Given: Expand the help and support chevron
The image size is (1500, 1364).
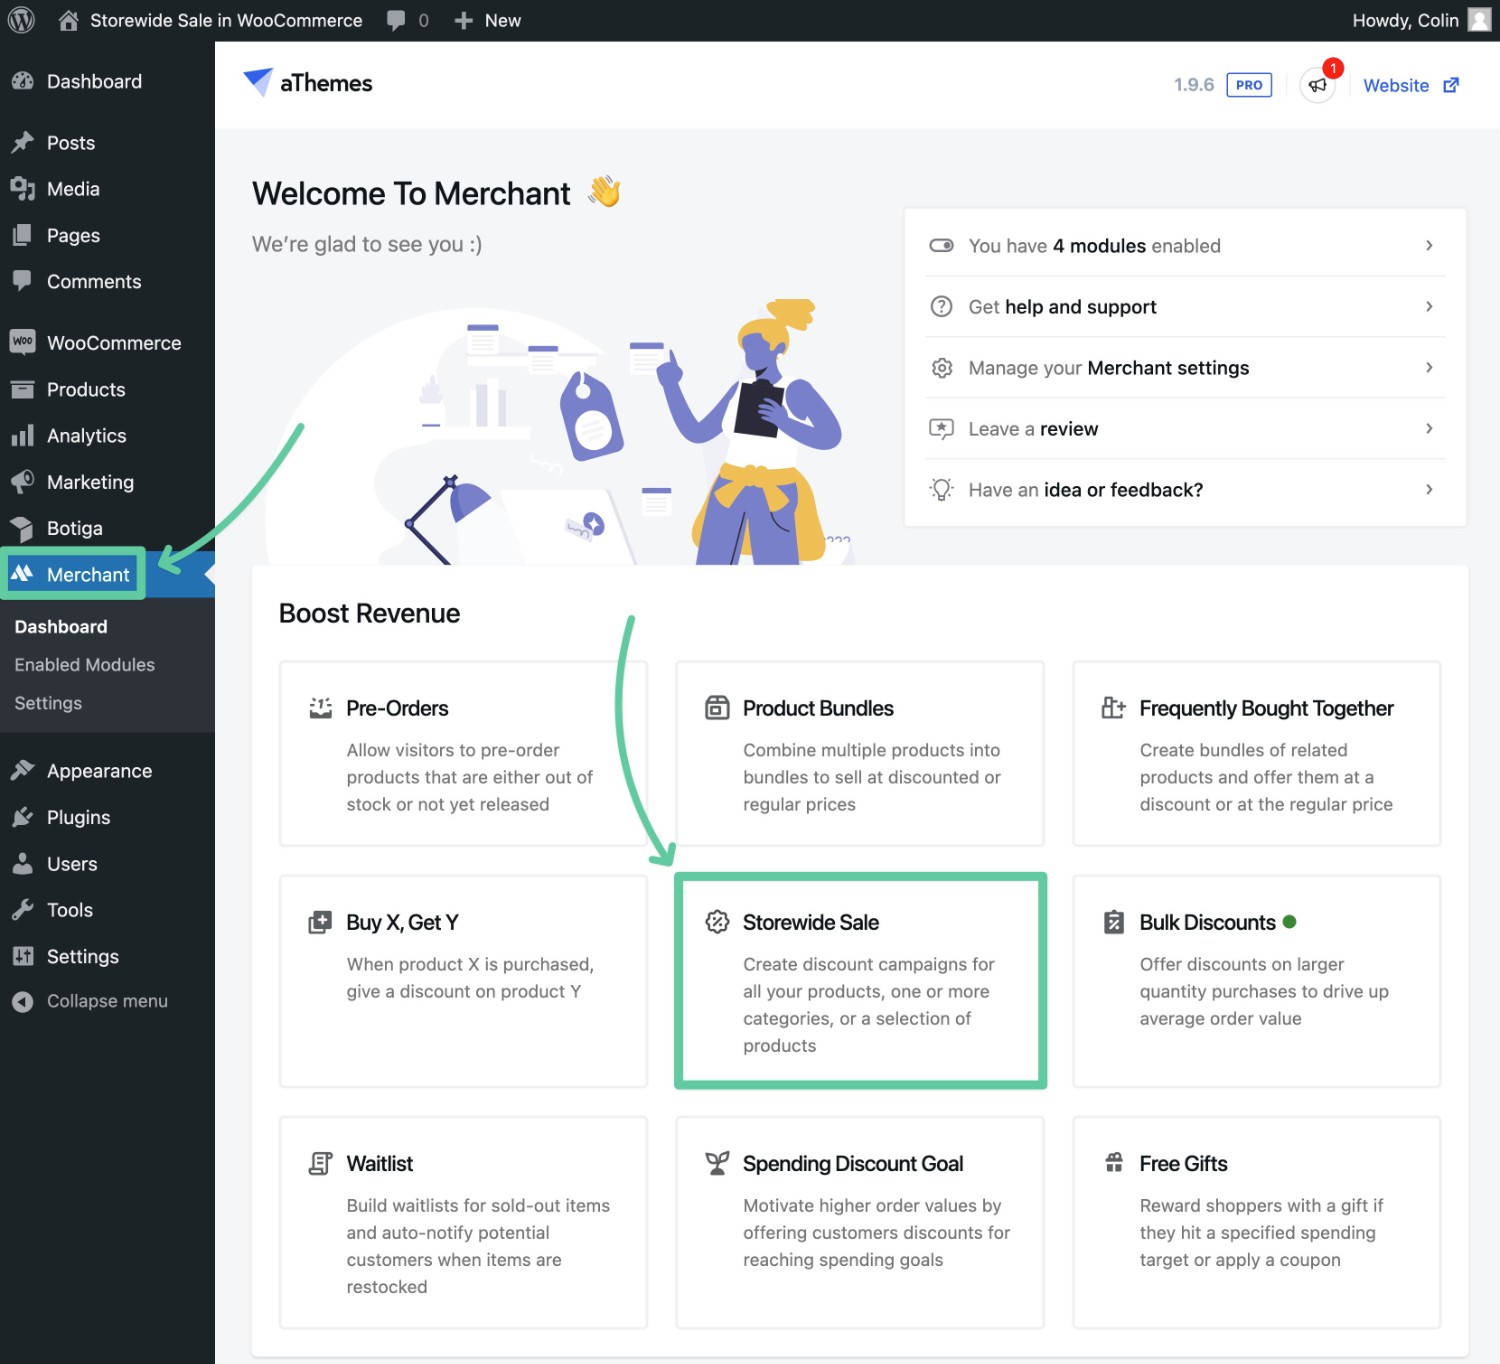Looking at the screenshot, I should click(1429, 306).
